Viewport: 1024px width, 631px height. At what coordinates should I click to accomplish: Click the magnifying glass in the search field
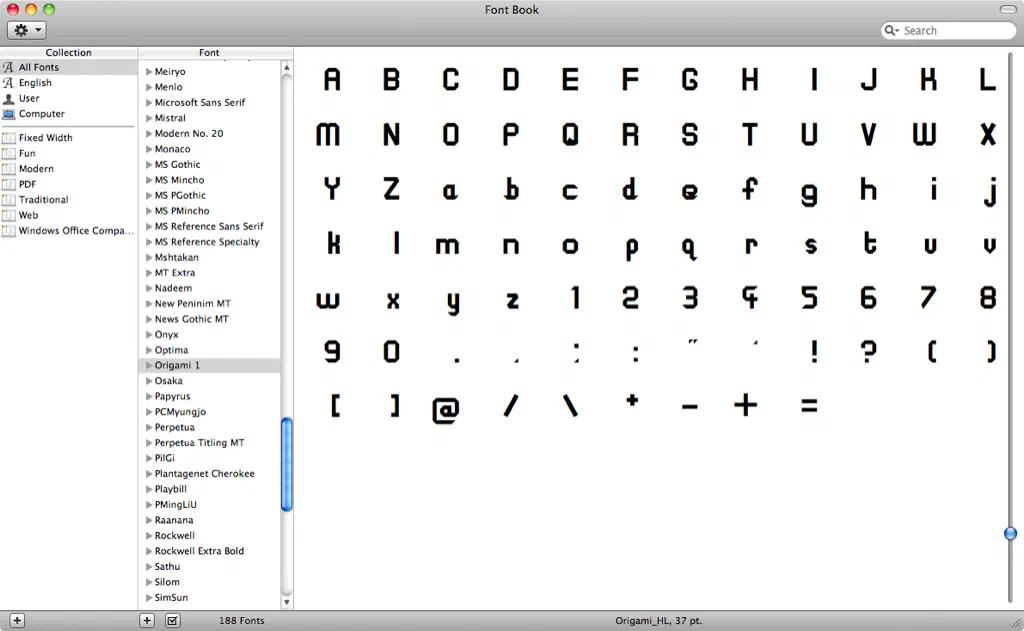click(x=891, y=31)
